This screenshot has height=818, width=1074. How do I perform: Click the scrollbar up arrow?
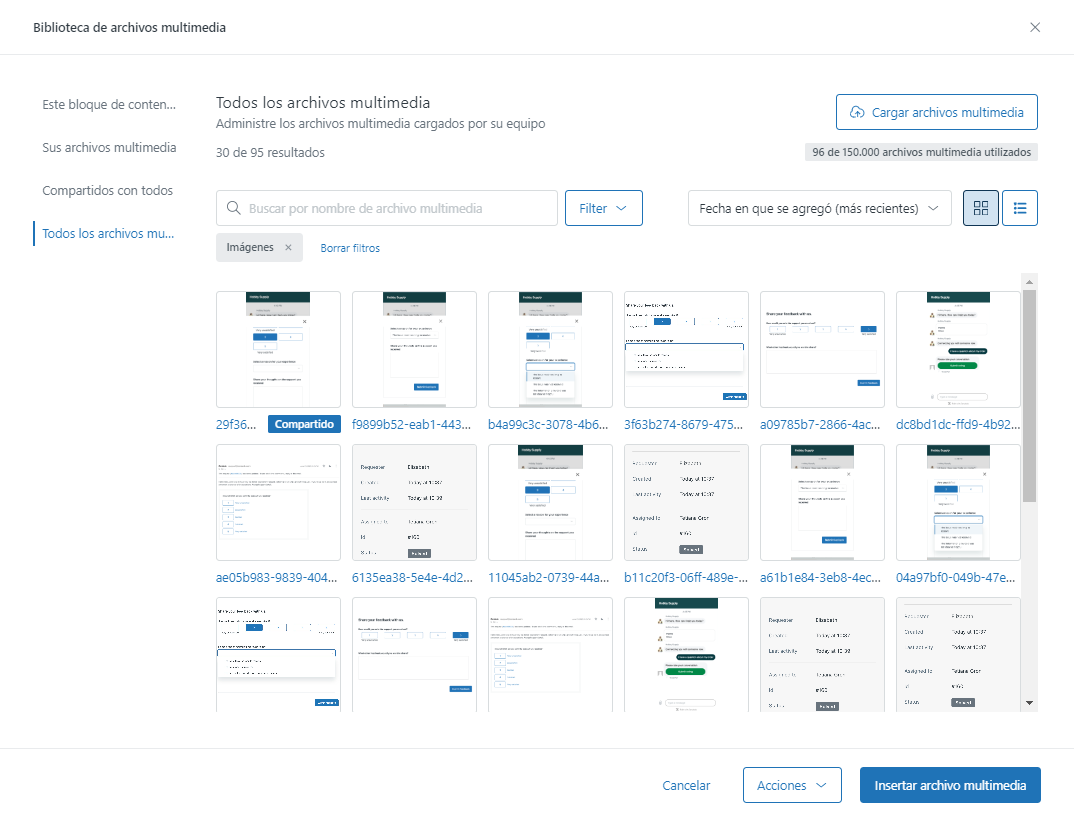click(1029, 282)
